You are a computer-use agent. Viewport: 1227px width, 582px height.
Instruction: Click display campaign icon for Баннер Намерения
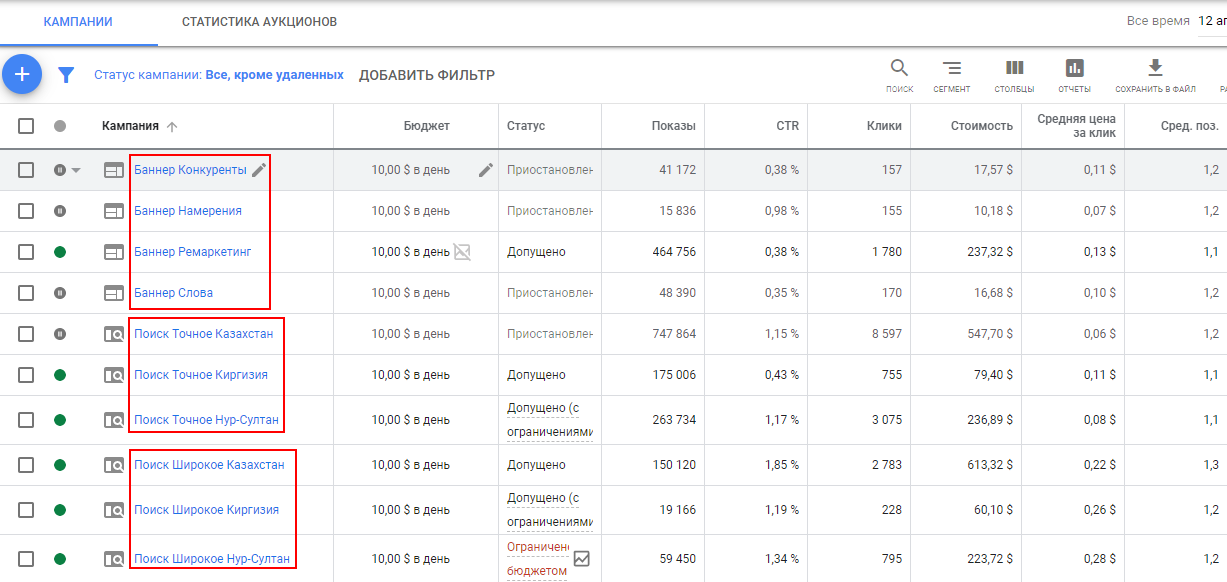[114, 211]
